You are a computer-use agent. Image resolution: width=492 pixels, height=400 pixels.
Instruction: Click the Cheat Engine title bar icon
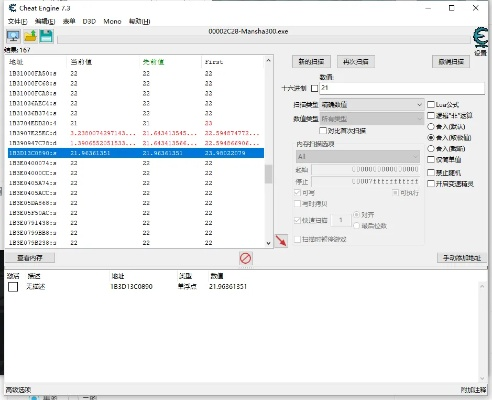pyautogui.click(x=12, y=8)
